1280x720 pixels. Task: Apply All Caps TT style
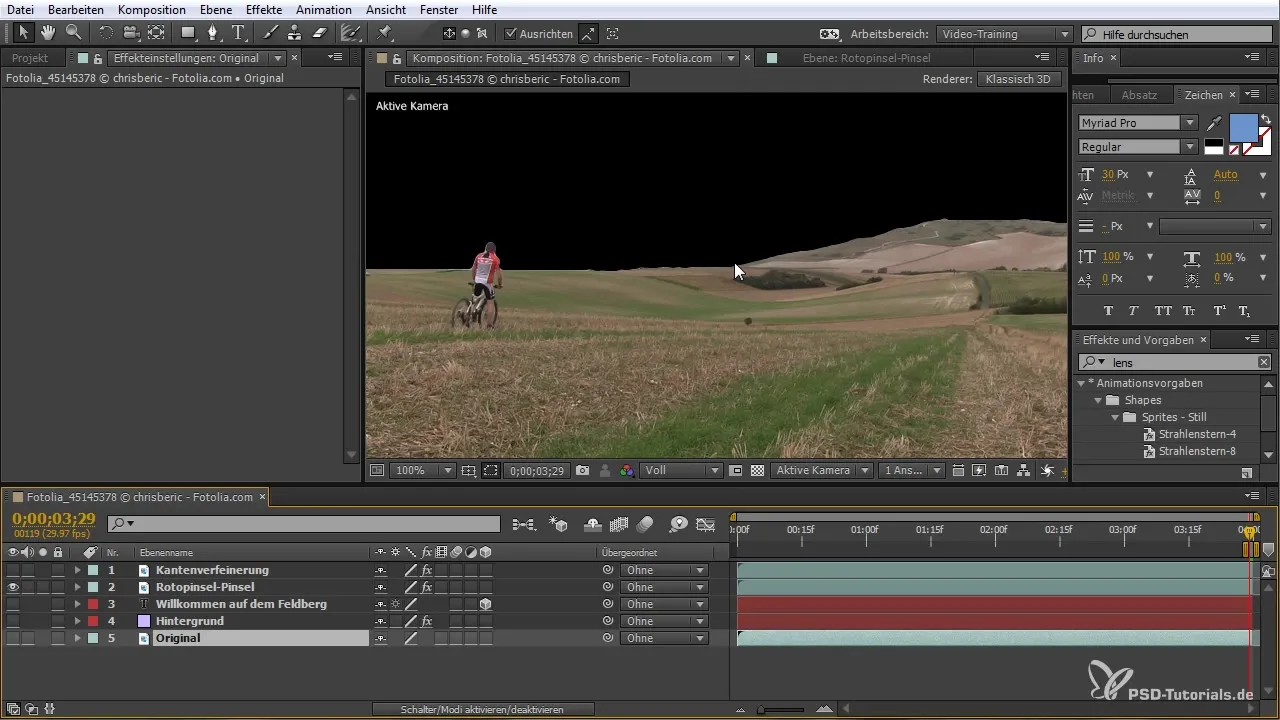[x=1163, y=311]
